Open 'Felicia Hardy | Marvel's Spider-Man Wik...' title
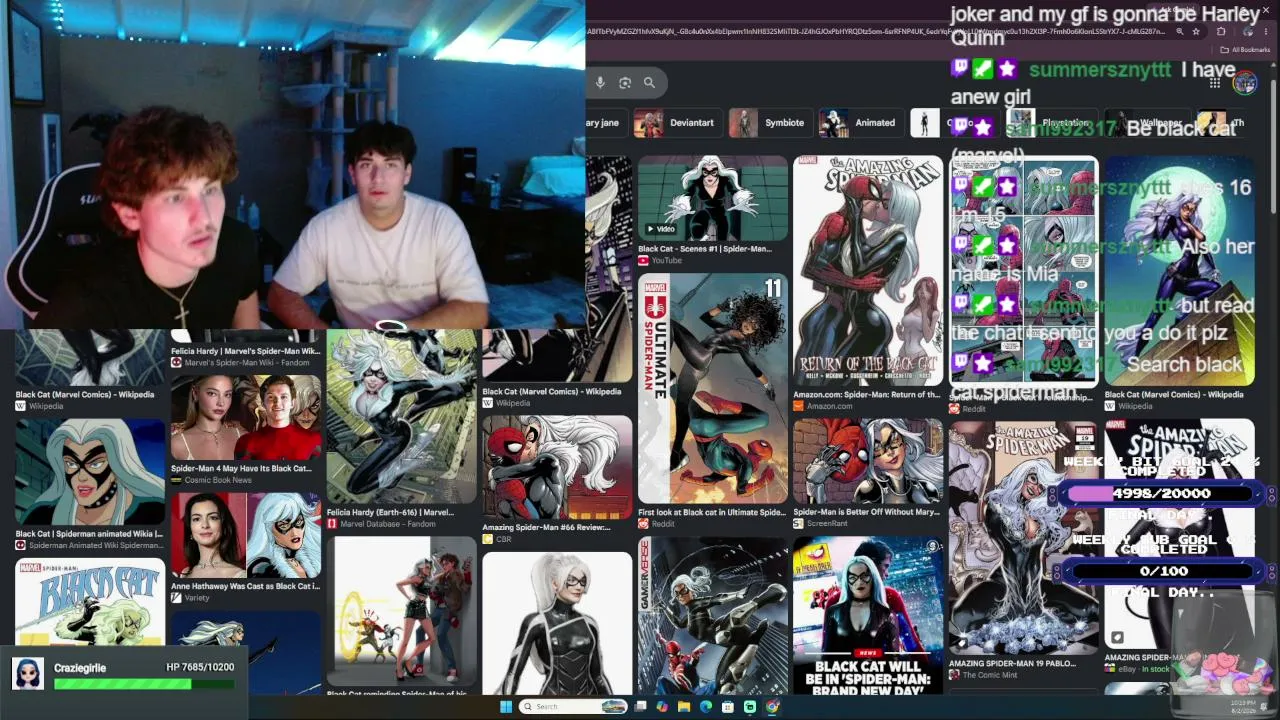The height and width of the screenshot is (720, 1280). [x=246, y=352]
